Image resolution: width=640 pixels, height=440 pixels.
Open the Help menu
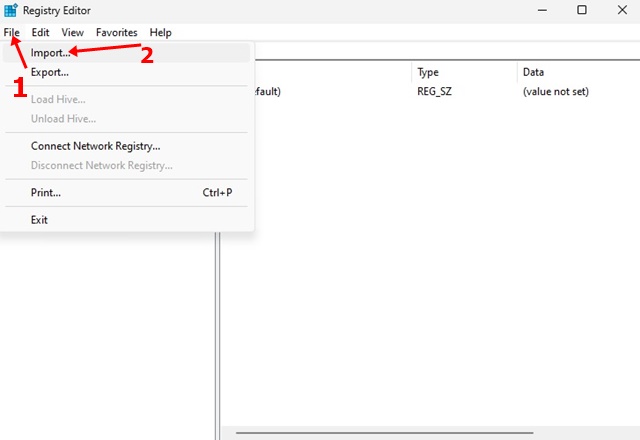160,32
